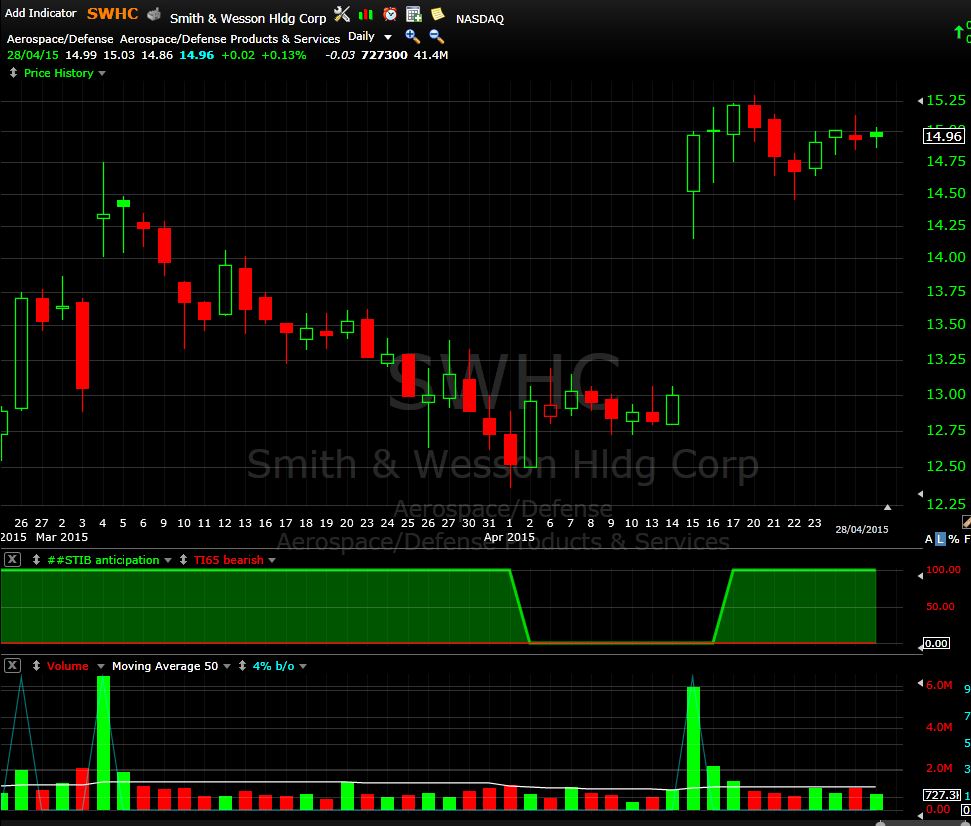Click the 14.96 current price box

click(944, 136)
